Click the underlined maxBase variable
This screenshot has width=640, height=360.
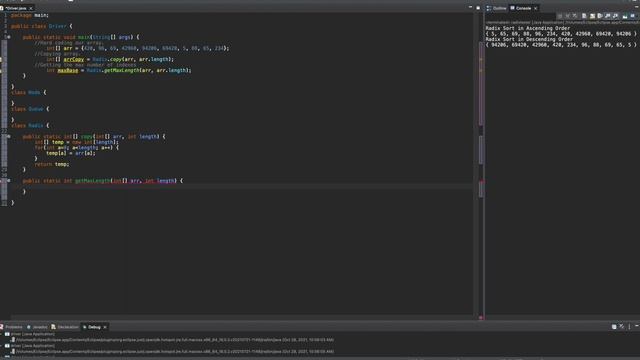[x=68, y=70]
